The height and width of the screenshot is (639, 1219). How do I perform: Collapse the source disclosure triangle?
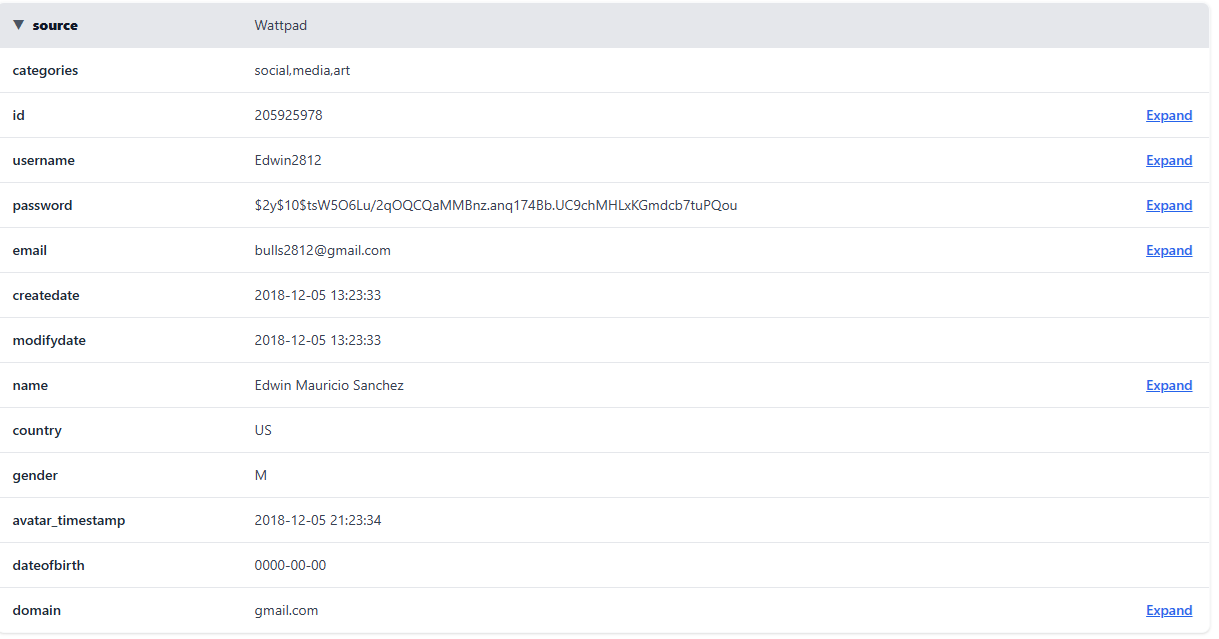[x=19, y=25]
